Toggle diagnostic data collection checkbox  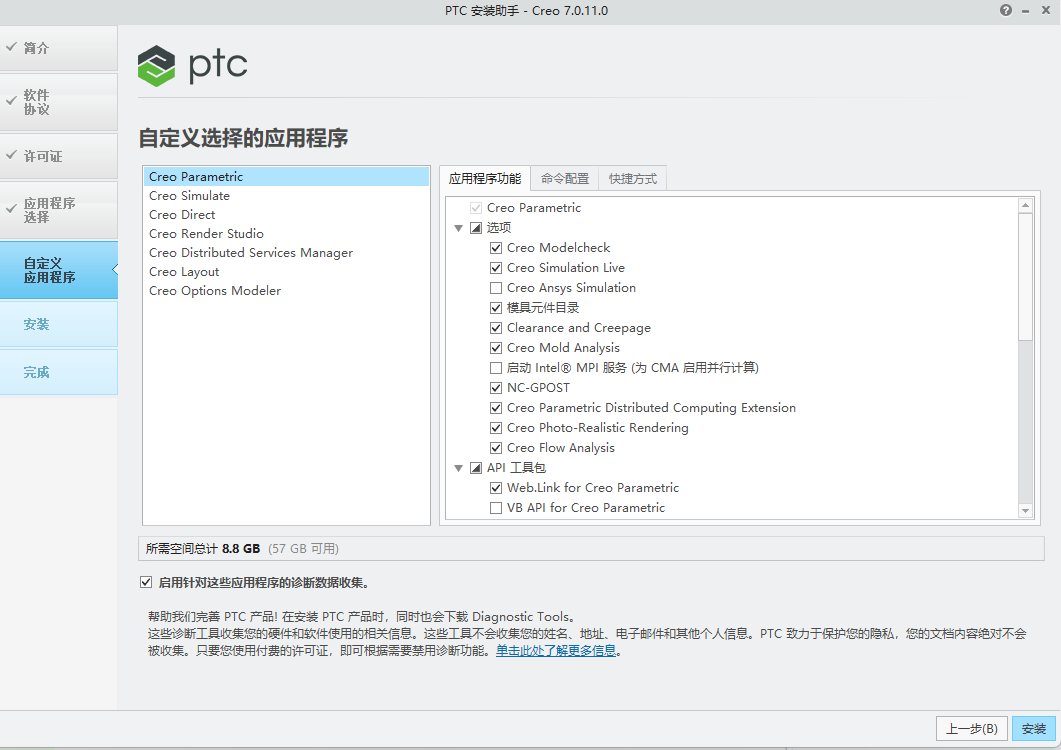click(146, 582)
